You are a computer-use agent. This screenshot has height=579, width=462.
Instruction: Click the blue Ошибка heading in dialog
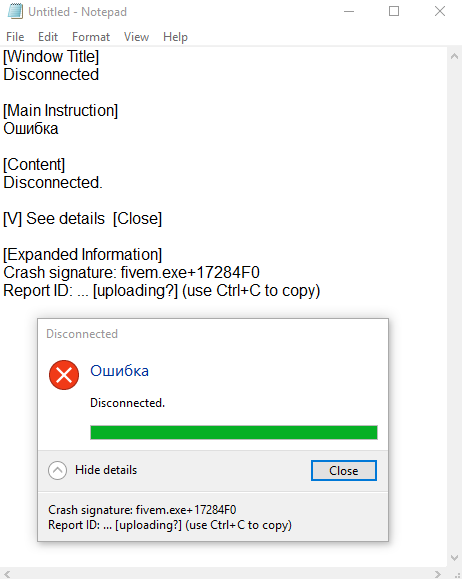119,371
